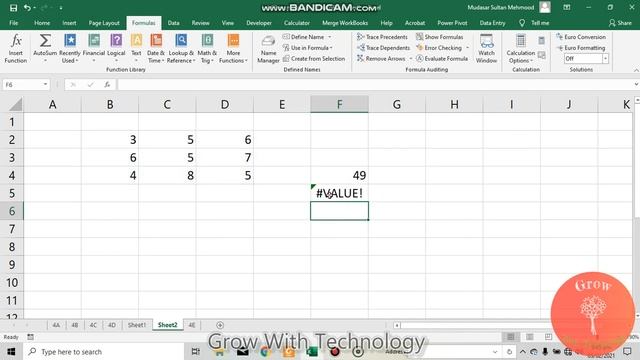
Task: Open Evaluate Formula dialog
Action: point(442,59)
